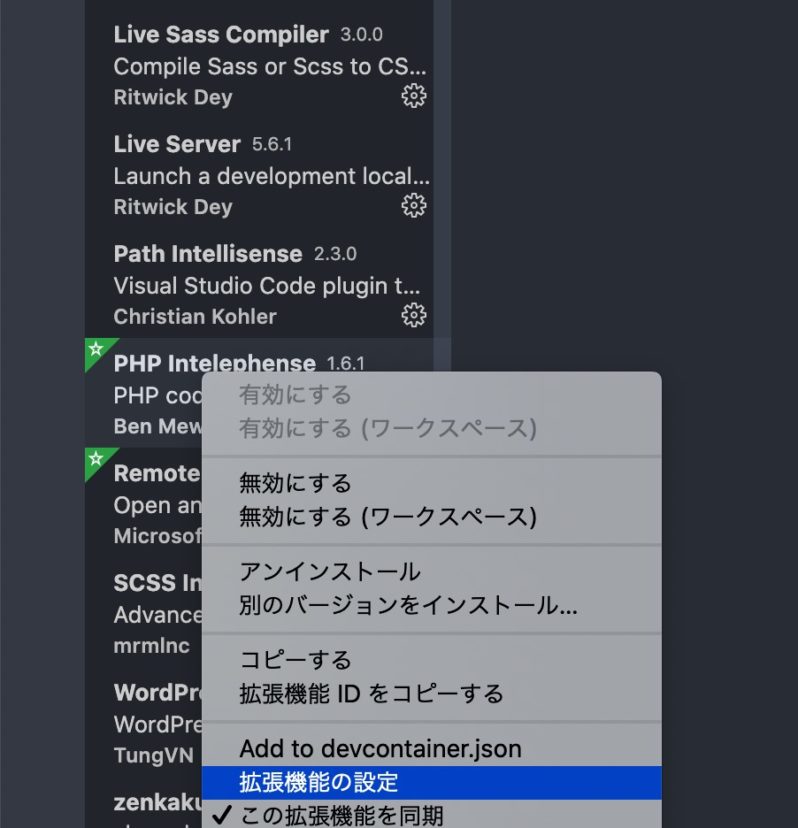Select 無効にする from context menu
The width and height of the screenshot is (798, 828).
[x=296, y=483]
